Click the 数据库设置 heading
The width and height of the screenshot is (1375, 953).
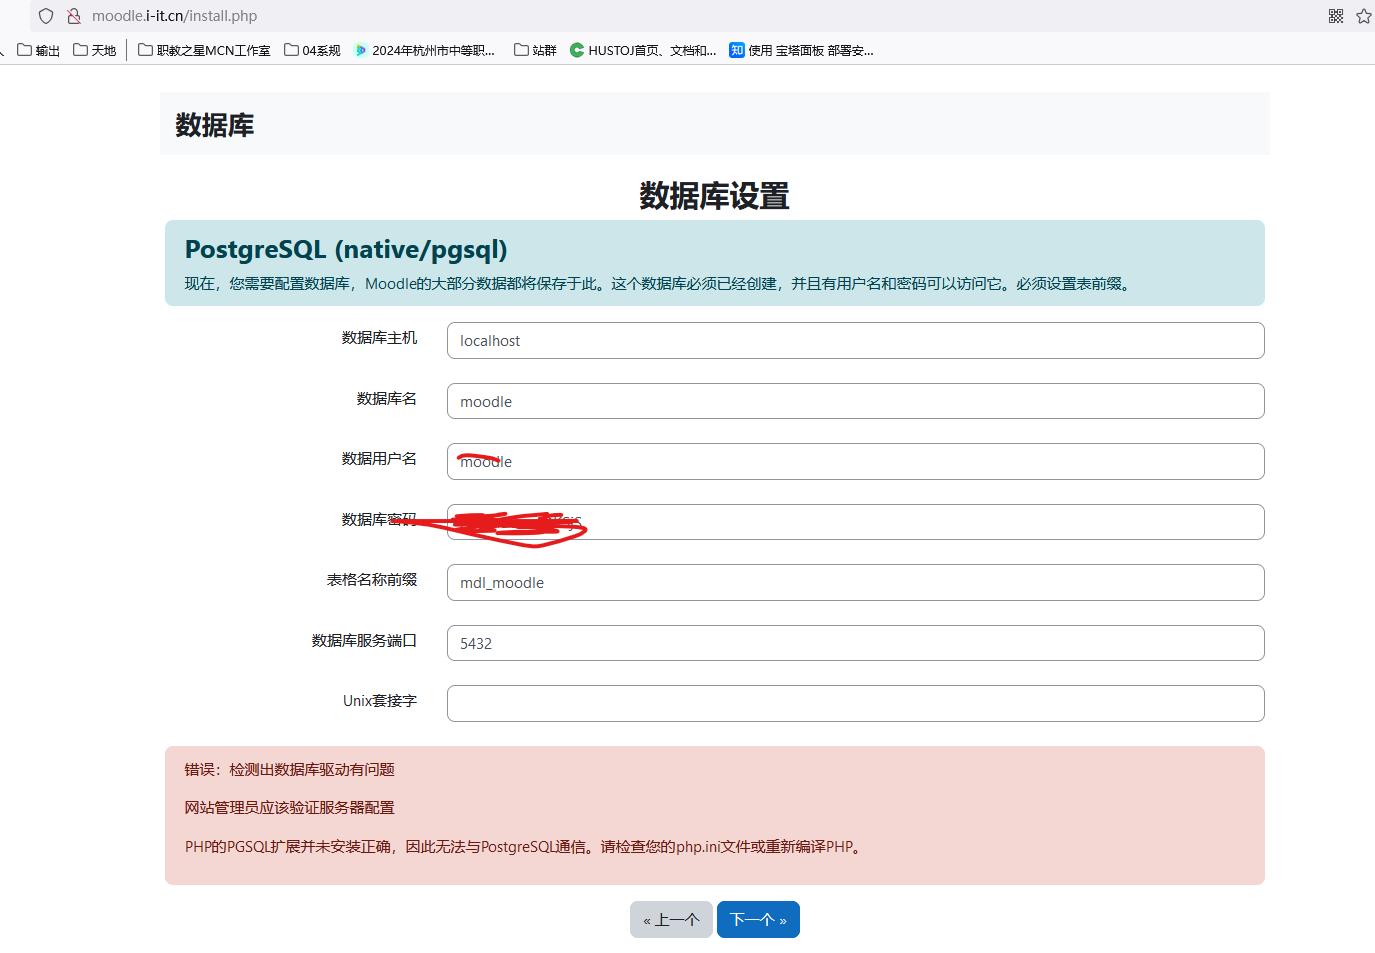(x=714, y=196)
